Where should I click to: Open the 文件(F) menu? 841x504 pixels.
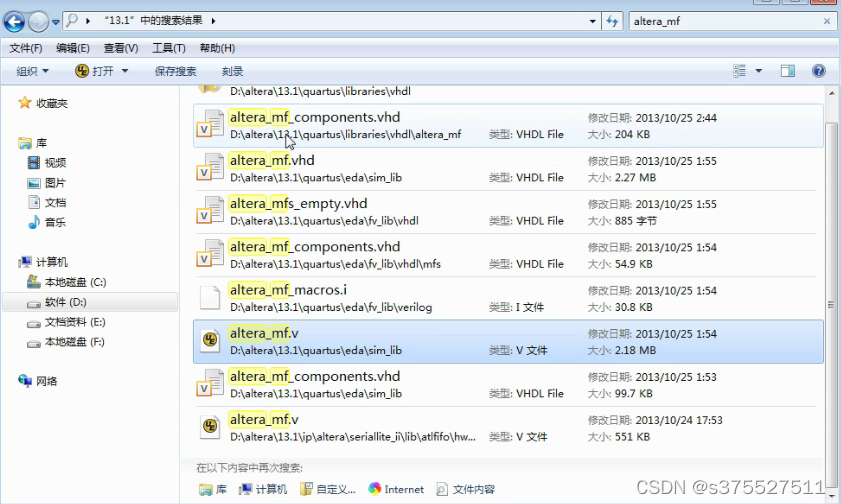[25, 48]
